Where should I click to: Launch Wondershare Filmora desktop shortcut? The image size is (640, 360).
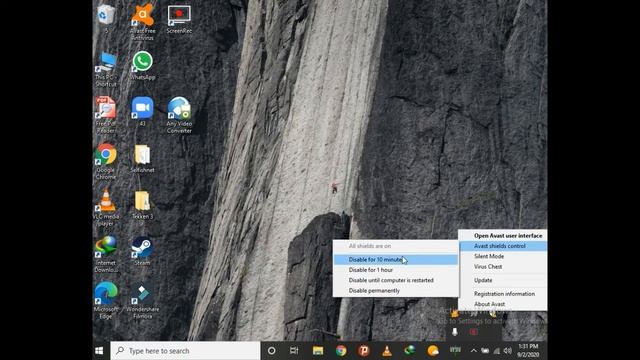[x=142, y=300]
